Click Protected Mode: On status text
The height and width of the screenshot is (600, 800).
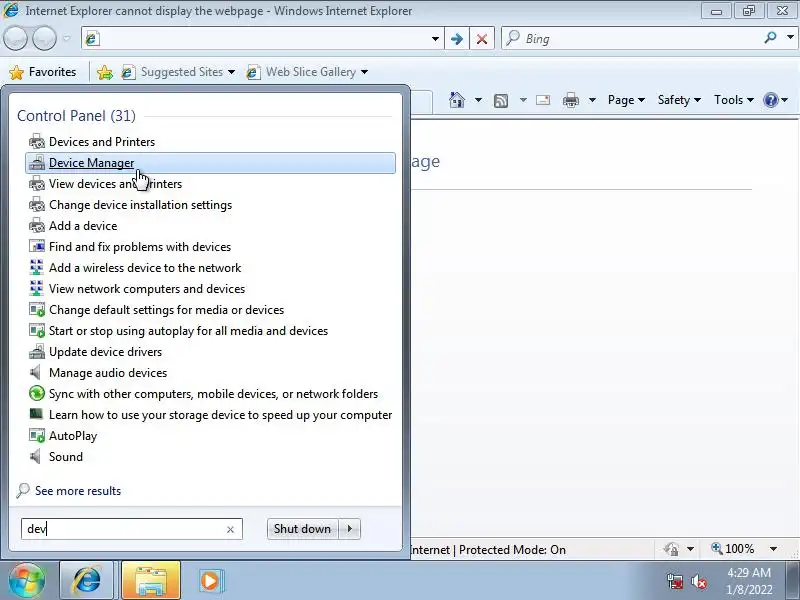[512, 550]
